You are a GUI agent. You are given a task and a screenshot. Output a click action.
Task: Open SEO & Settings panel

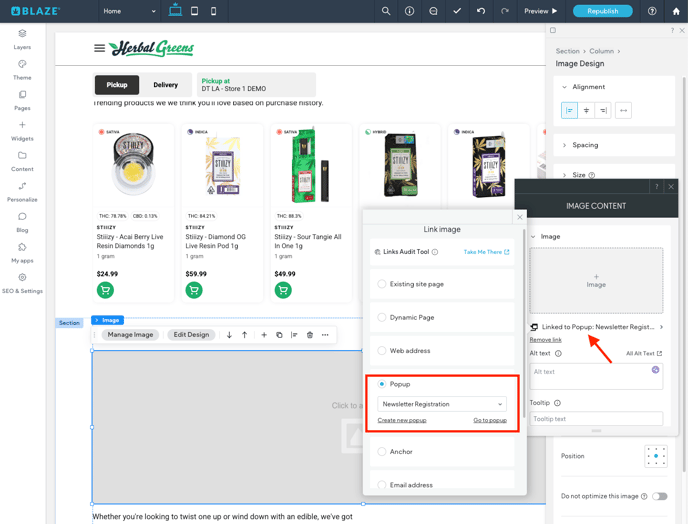[22, 283]
